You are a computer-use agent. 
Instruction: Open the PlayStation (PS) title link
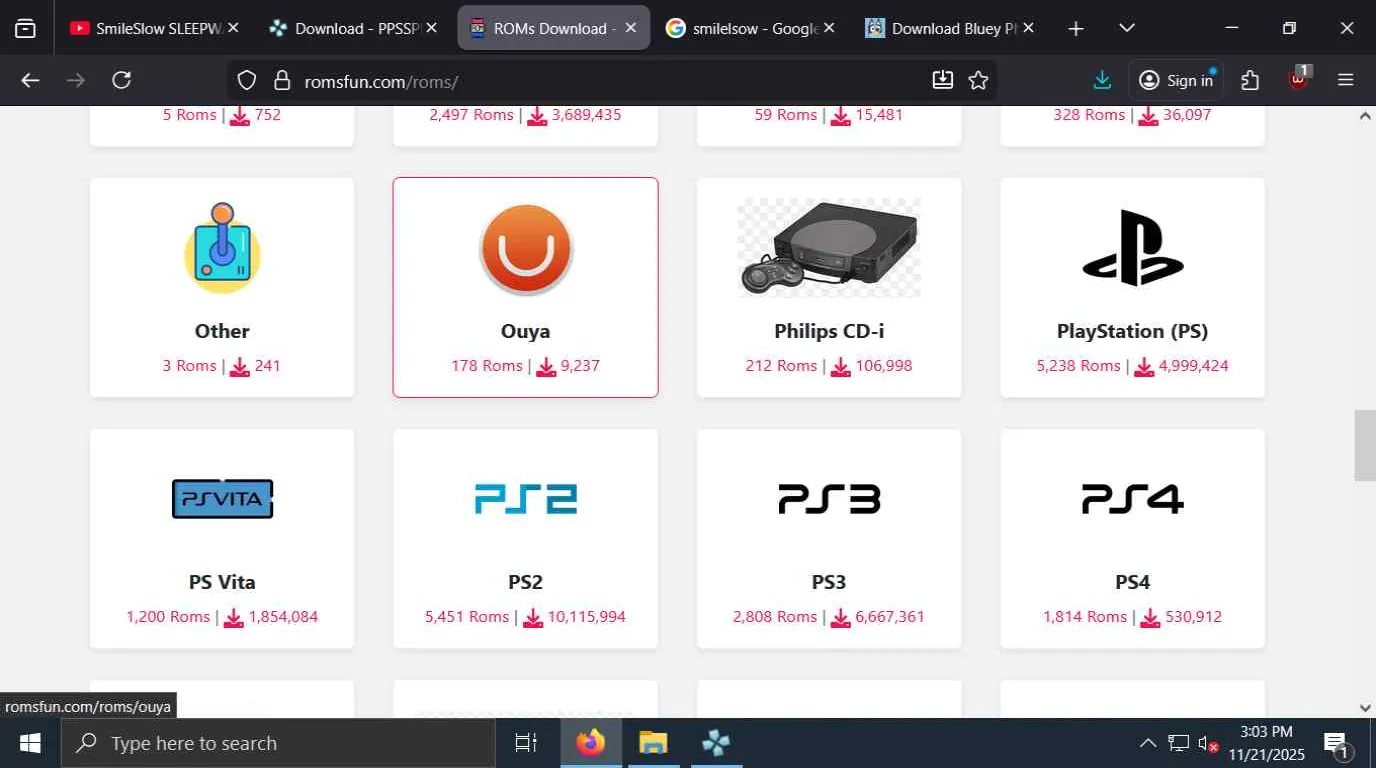1133,331
